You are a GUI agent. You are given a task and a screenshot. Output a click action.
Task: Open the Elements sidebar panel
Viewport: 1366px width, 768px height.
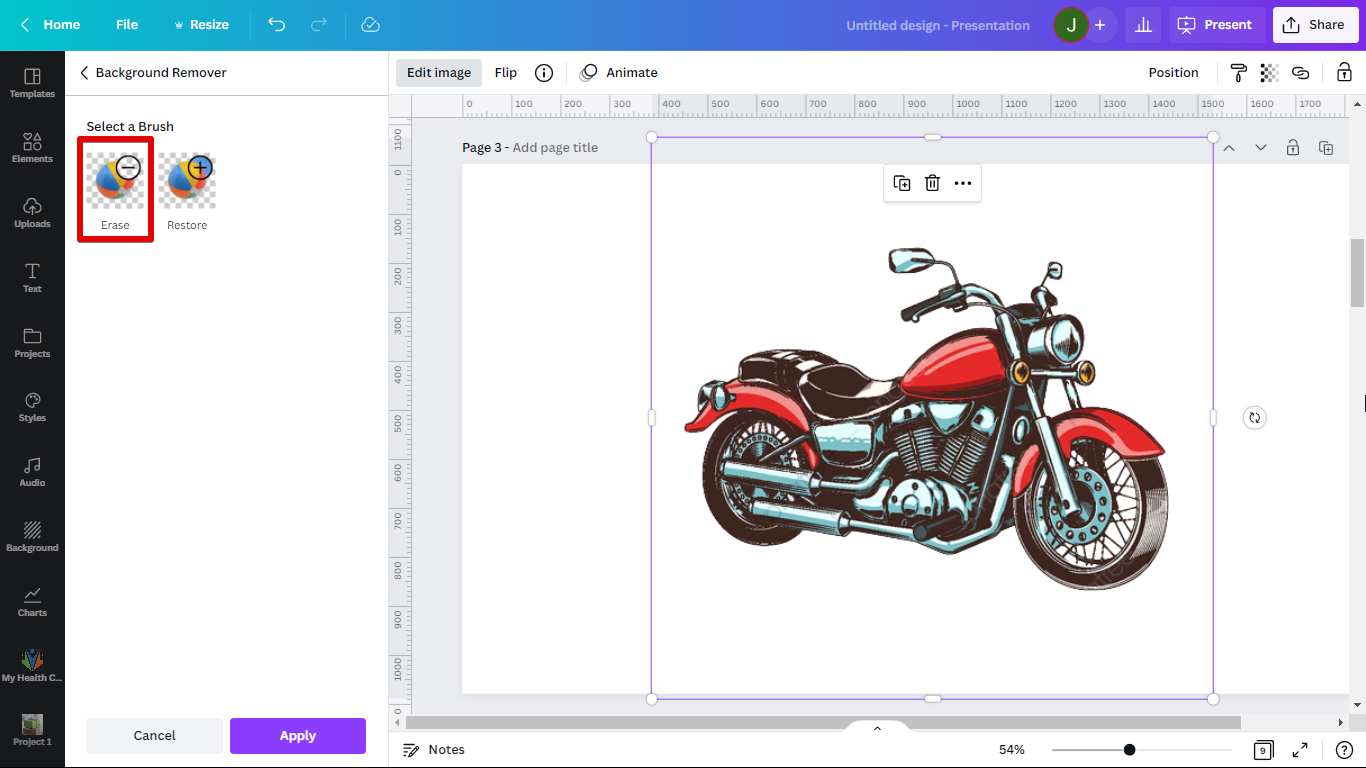pos(32,147)
